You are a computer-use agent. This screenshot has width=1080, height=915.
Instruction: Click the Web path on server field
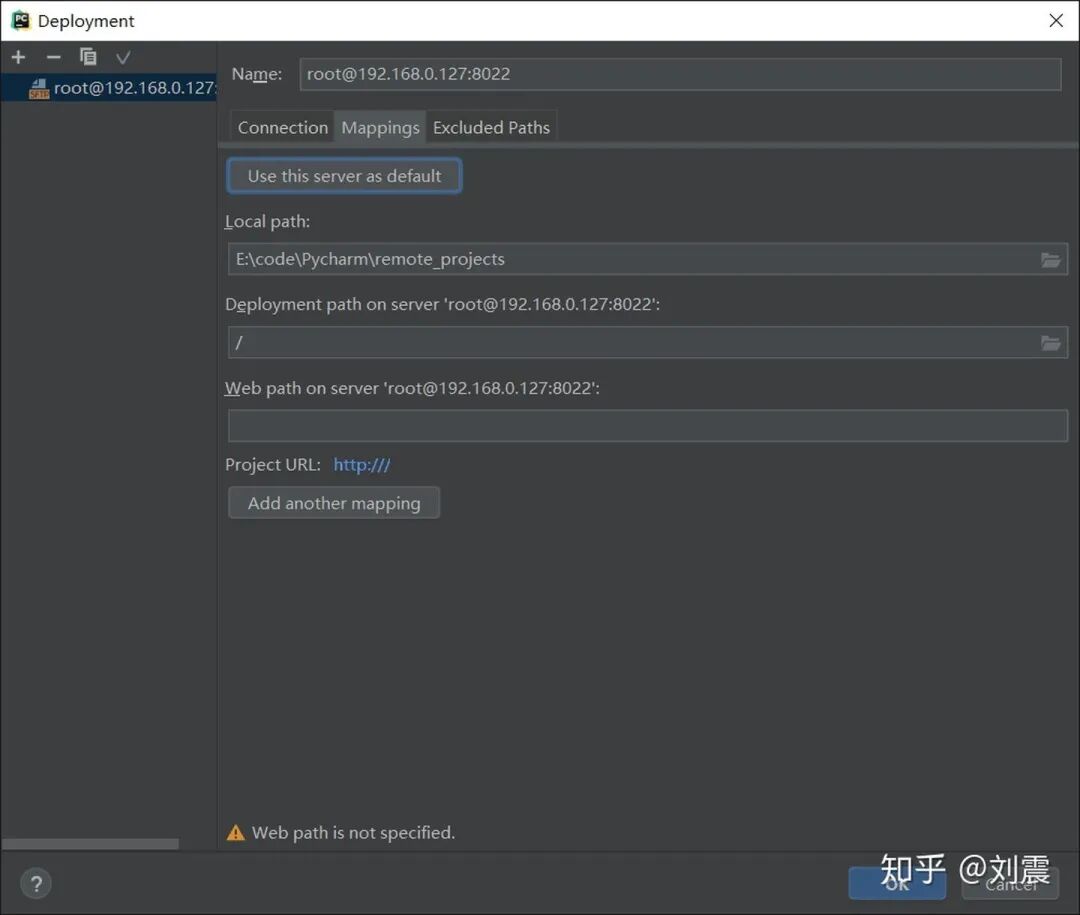point(647,426)
